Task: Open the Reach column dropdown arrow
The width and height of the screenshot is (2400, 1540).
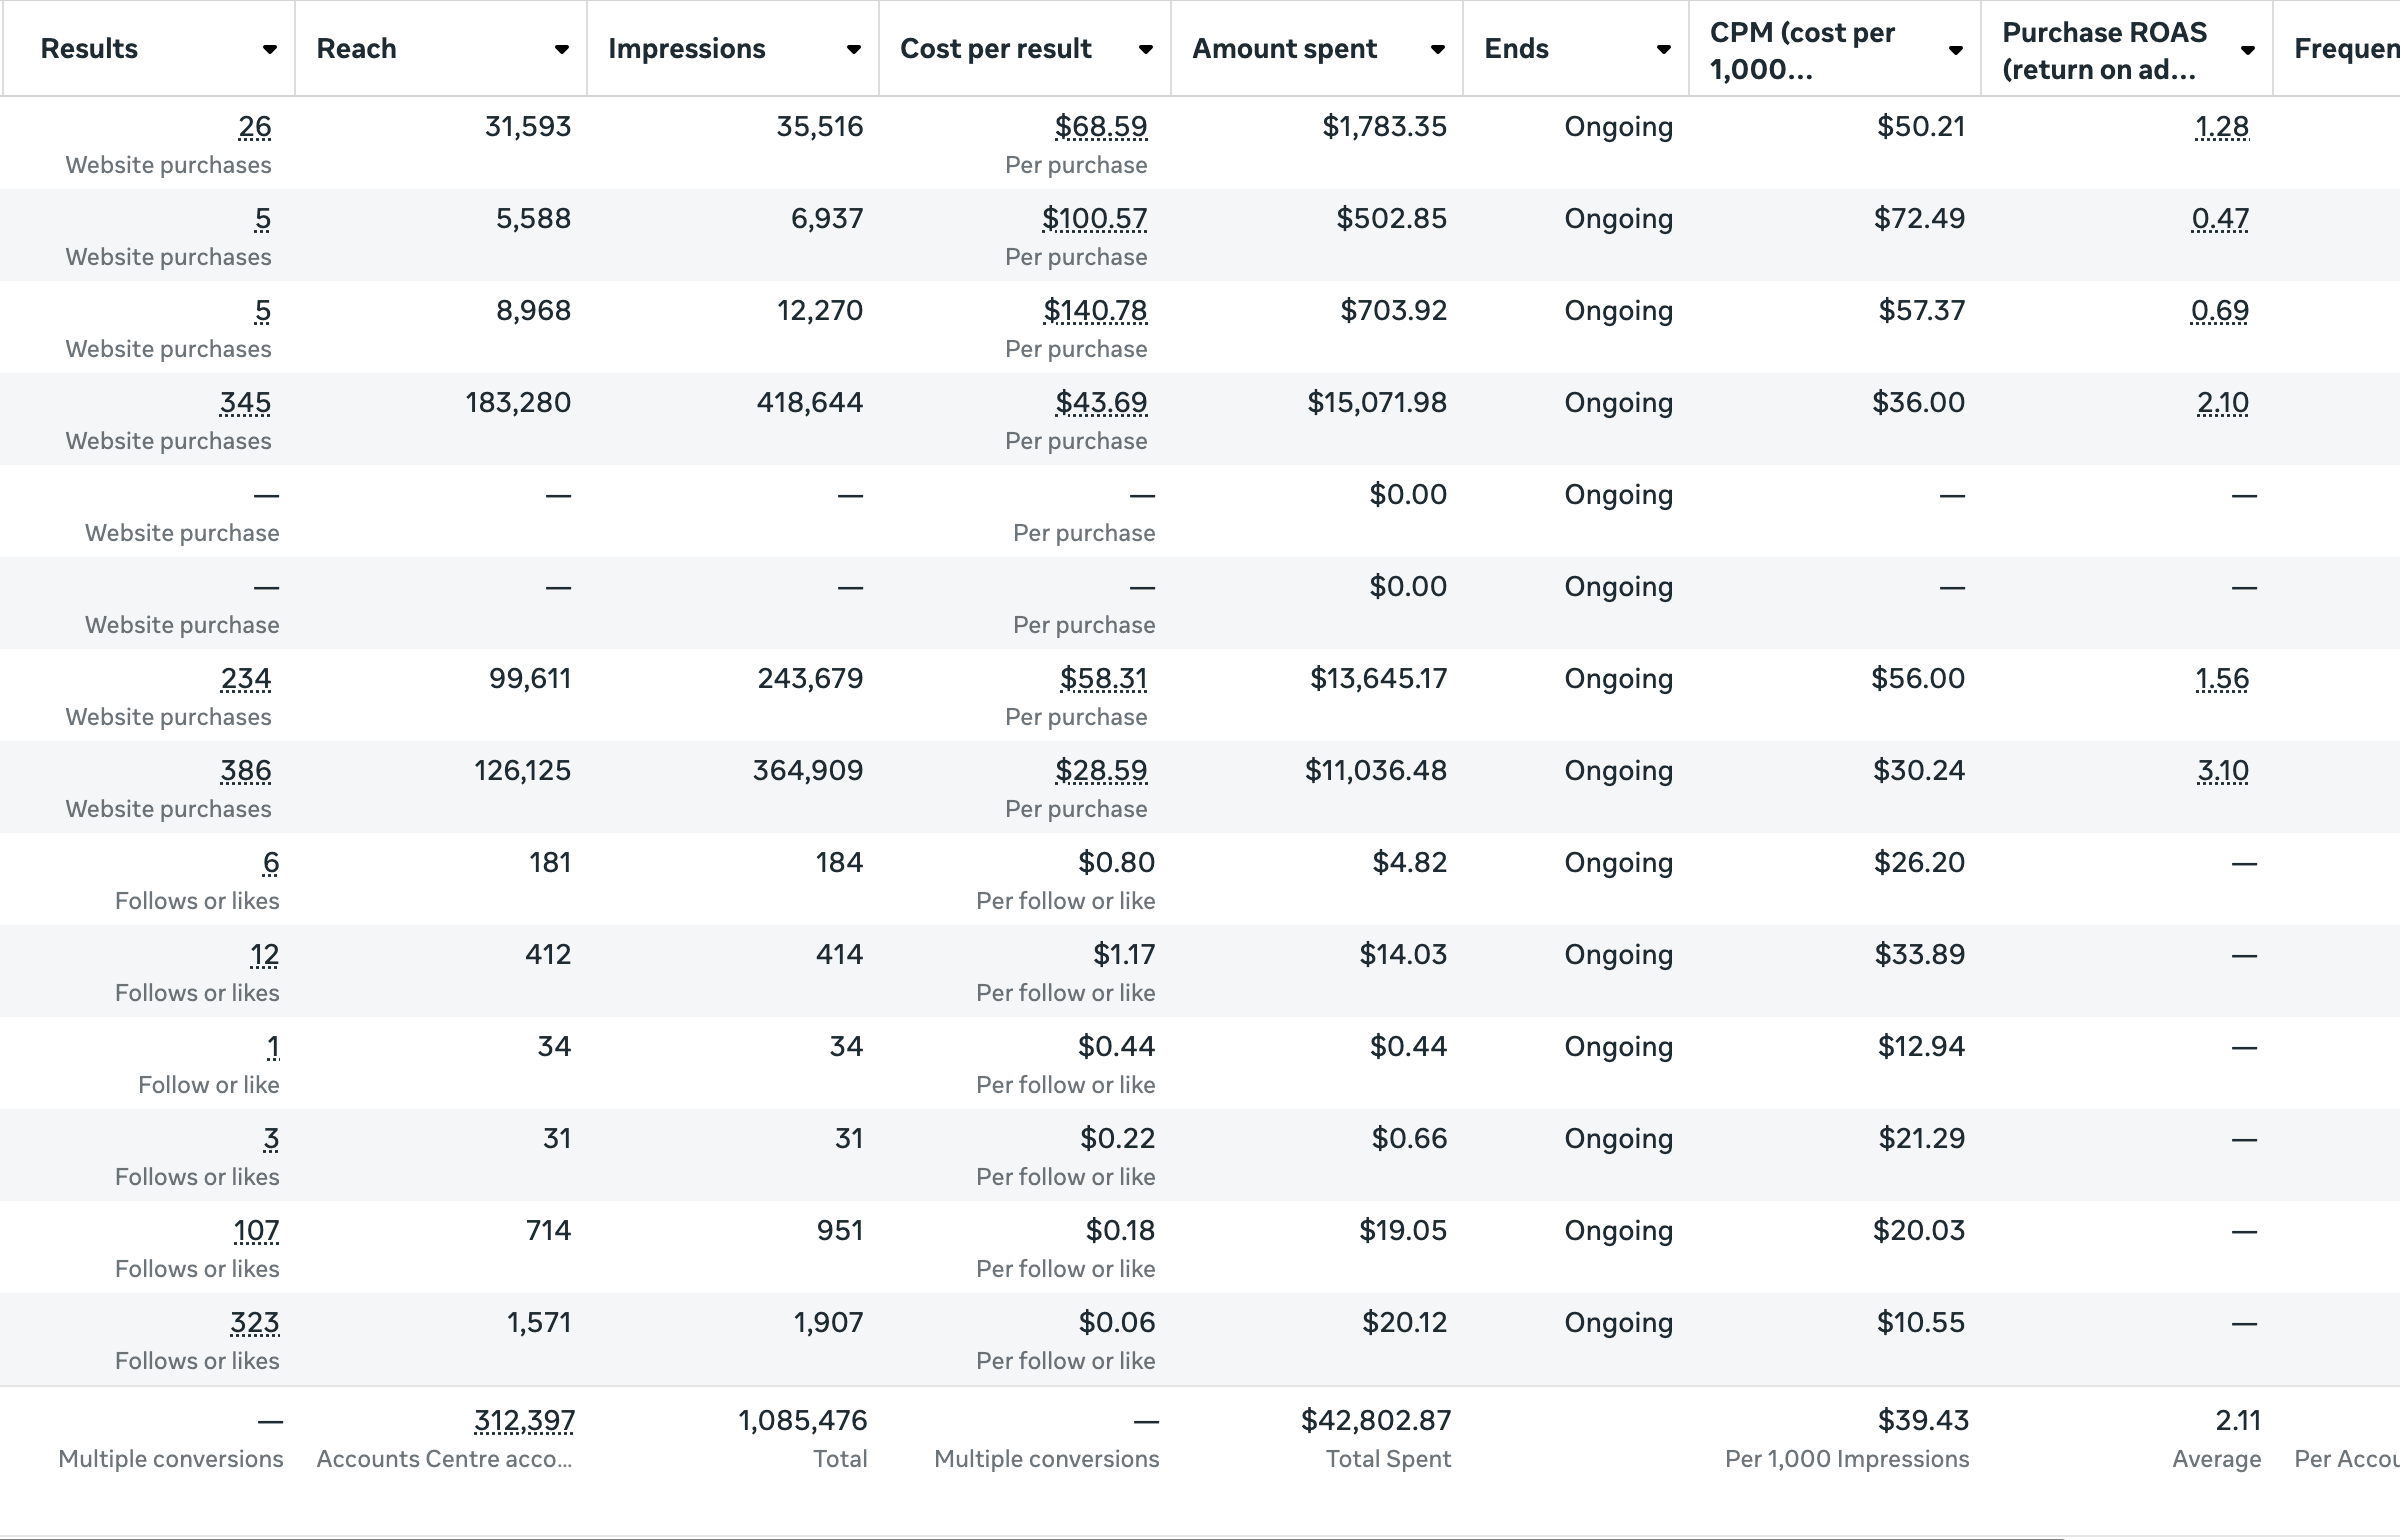Action: (561, 50)
